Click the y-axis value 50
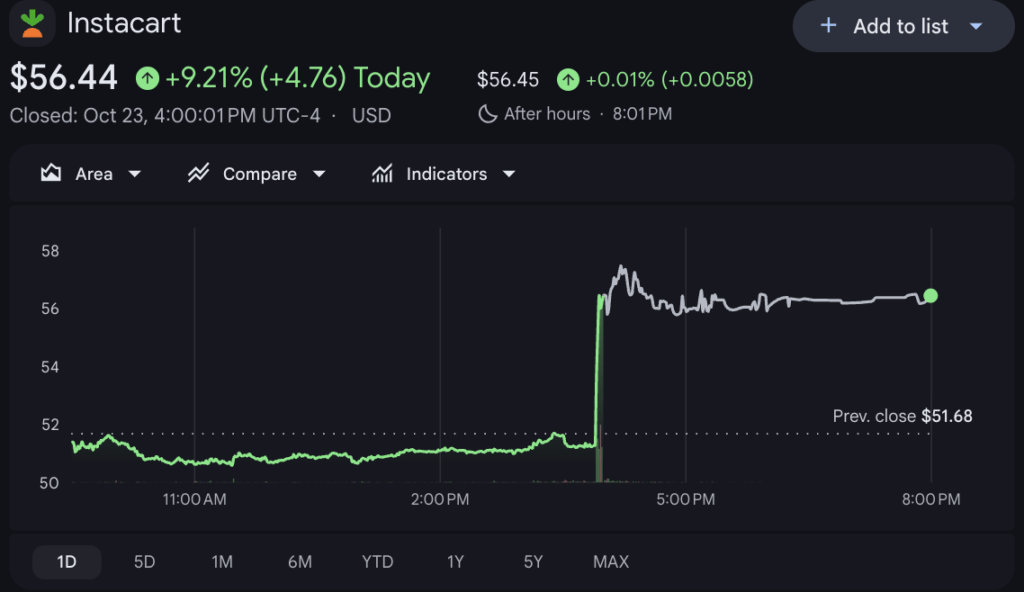This screenshot has height=592, width=1024. point(49,484)
